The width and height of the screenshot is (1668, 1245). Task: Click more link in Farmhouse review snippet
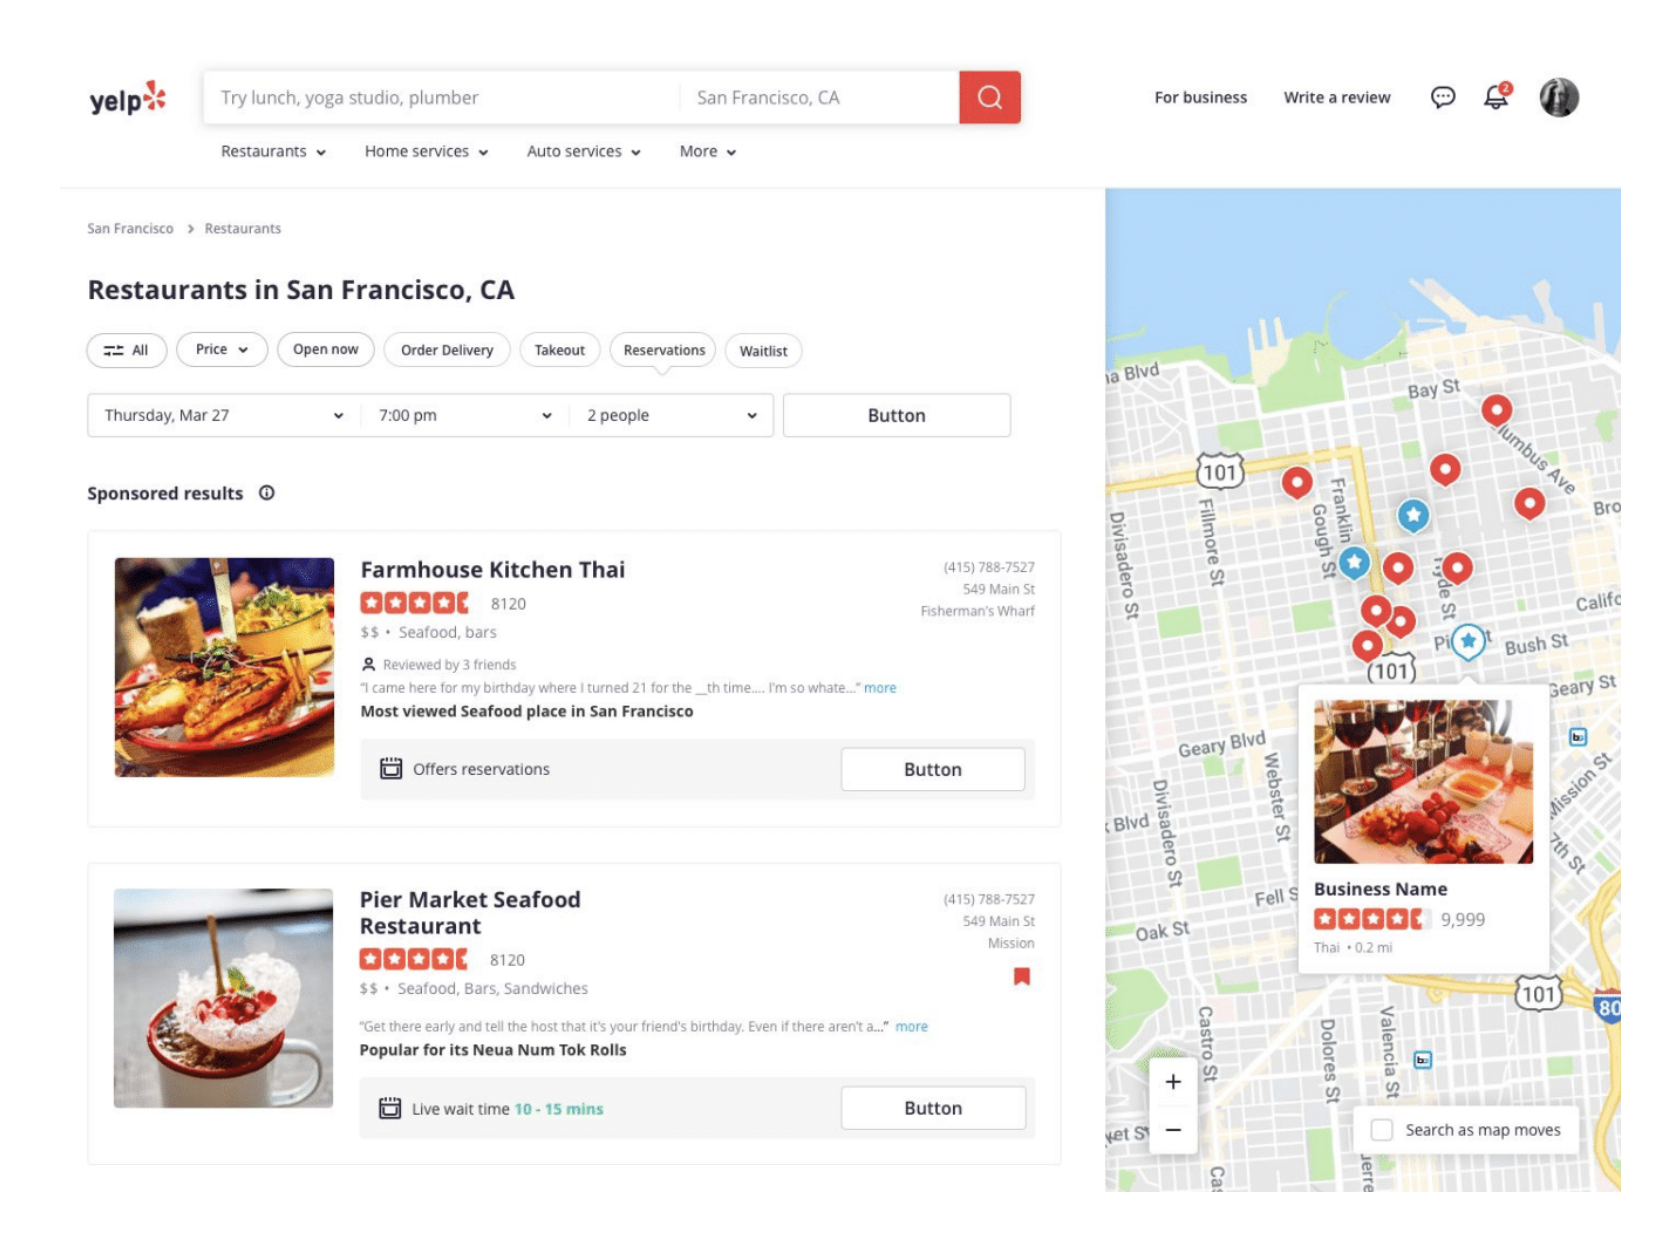click(880, 688)
